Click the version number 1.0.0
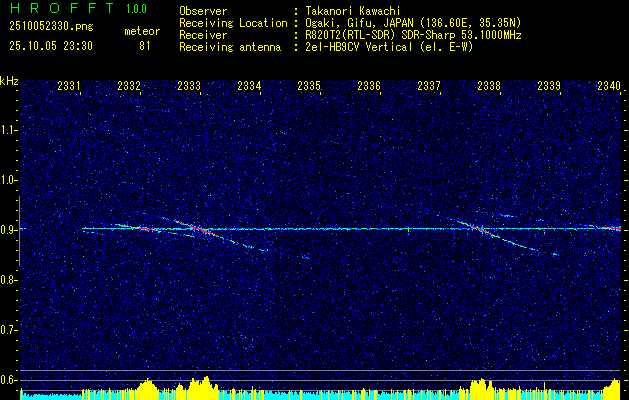 136,8
